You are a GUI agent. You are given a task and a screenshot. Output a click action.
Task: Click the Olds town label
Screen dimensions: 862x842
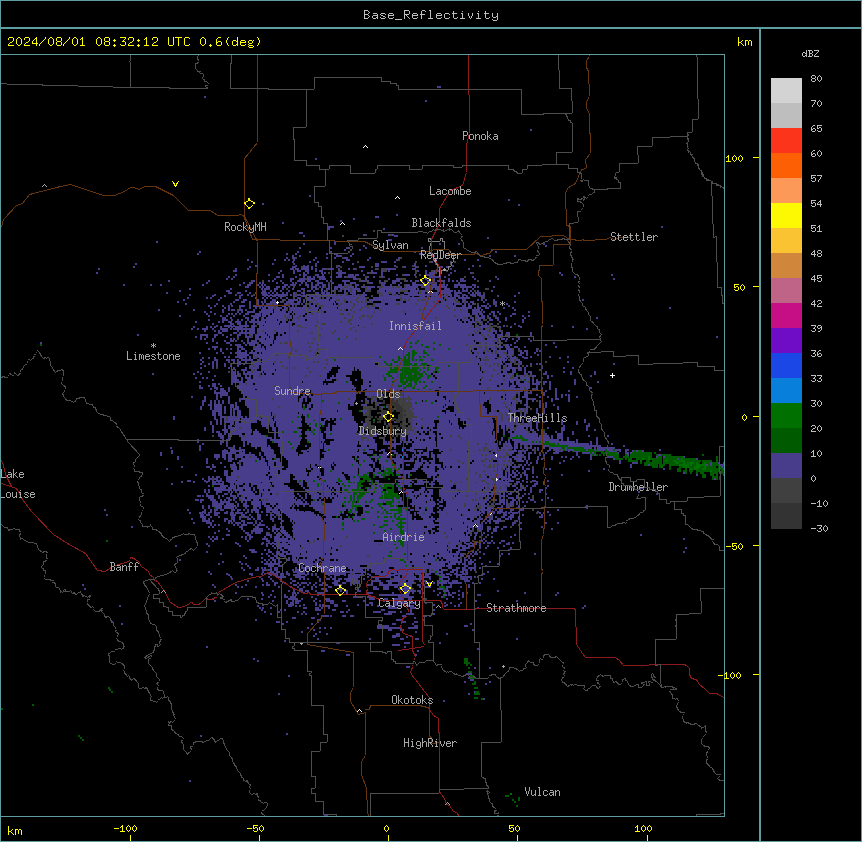click(388, 394)
